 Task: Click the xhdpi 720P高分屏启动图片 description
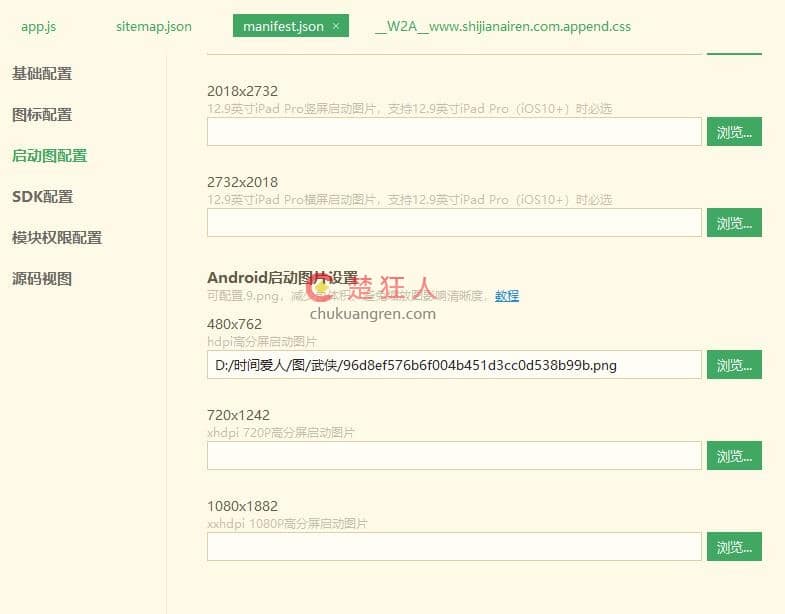tap(281, 433)
